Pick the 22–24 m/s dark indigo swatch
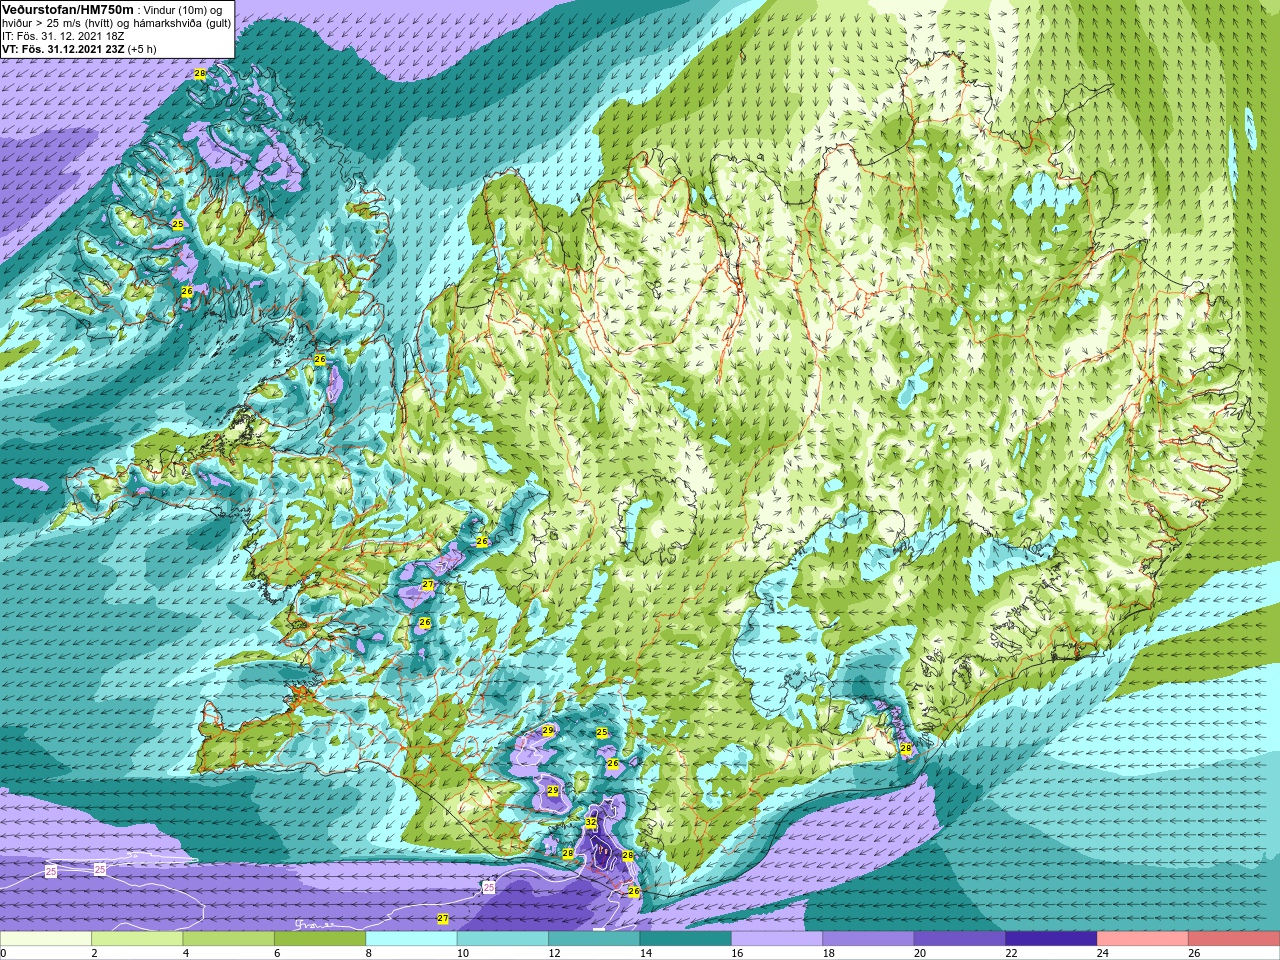 1051,939
